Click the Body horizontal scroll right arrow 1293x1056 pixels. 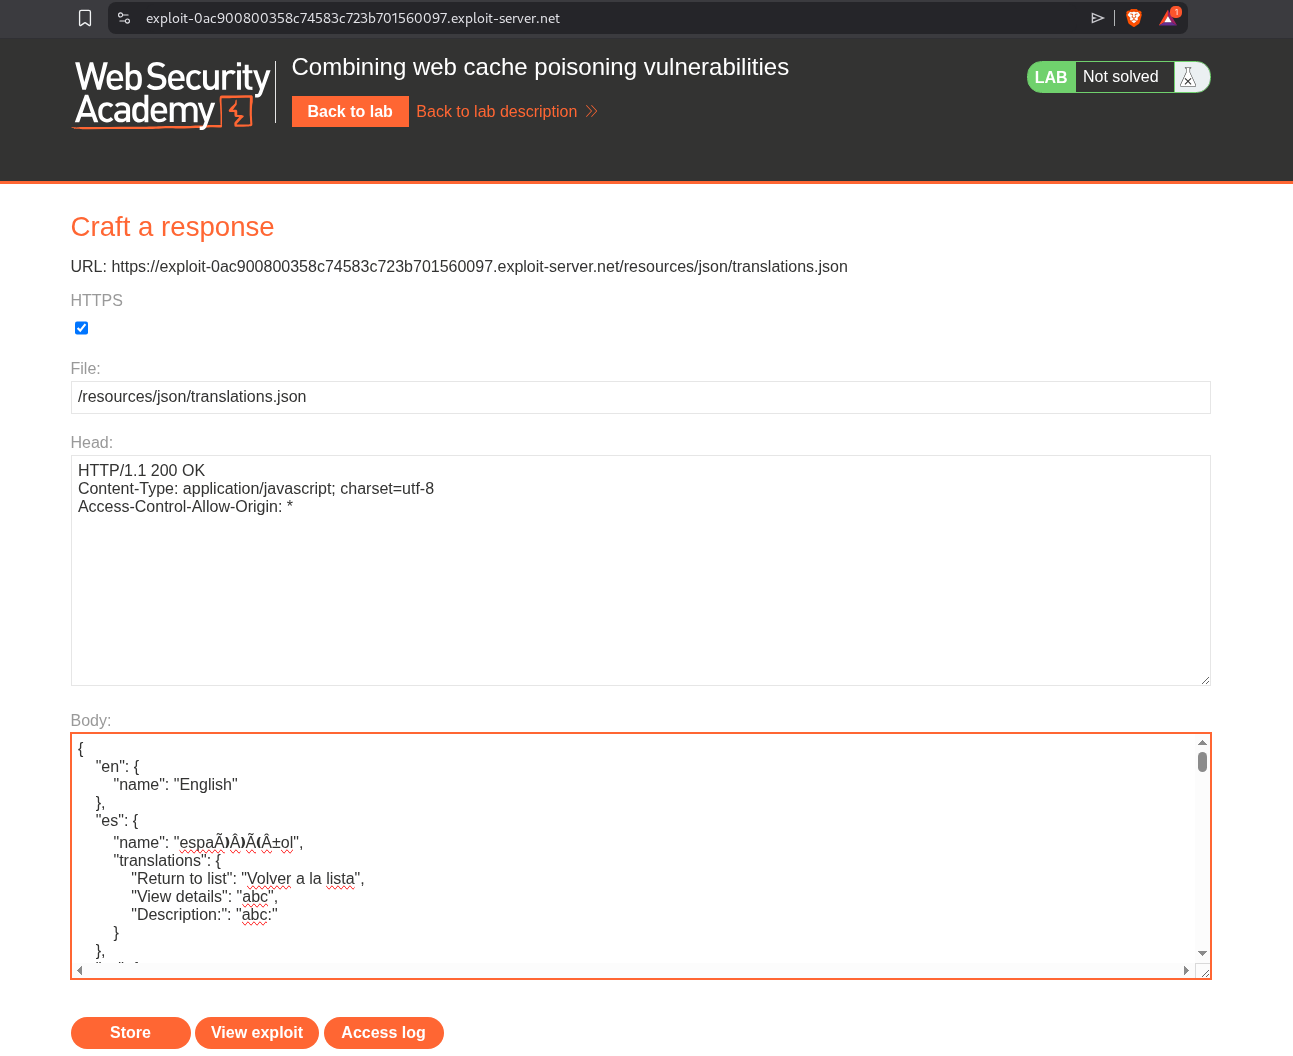pos(1186,970)
